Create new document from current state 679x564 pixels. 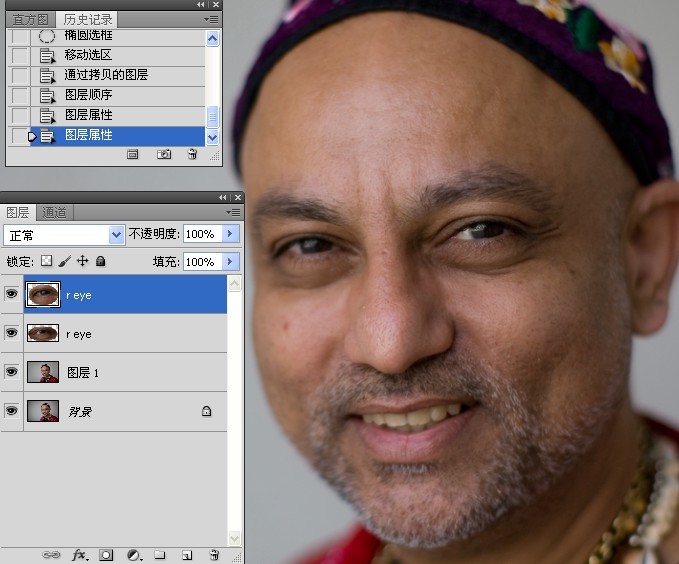pyautogui.click(x=133, y=155)
